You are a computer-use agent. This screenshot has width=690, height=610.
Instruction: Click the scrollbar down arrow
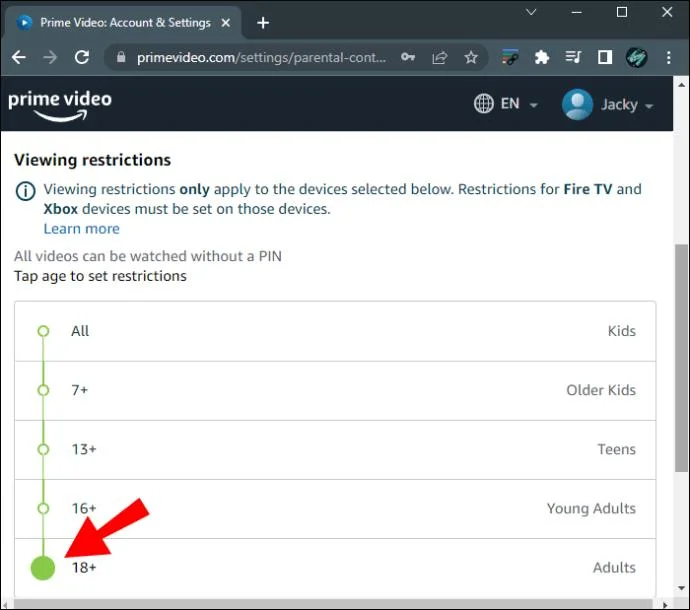click(x=682, y=588)
